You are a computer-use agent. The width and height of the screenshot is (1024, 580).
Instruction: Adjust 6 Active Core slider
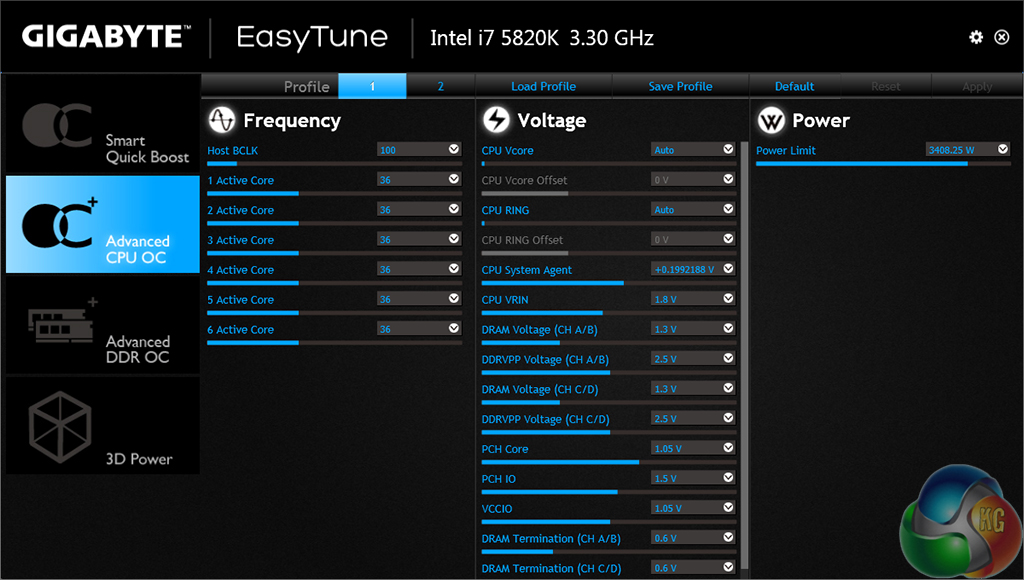[x=334, y=343]
